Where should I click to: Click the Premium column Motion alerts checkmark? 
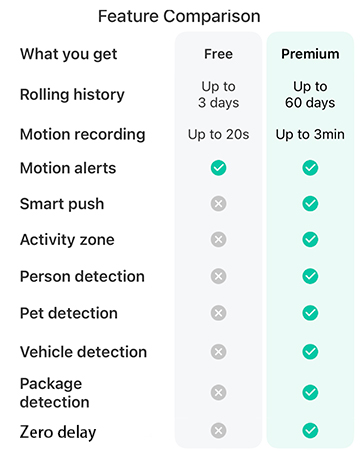(310, 168)
